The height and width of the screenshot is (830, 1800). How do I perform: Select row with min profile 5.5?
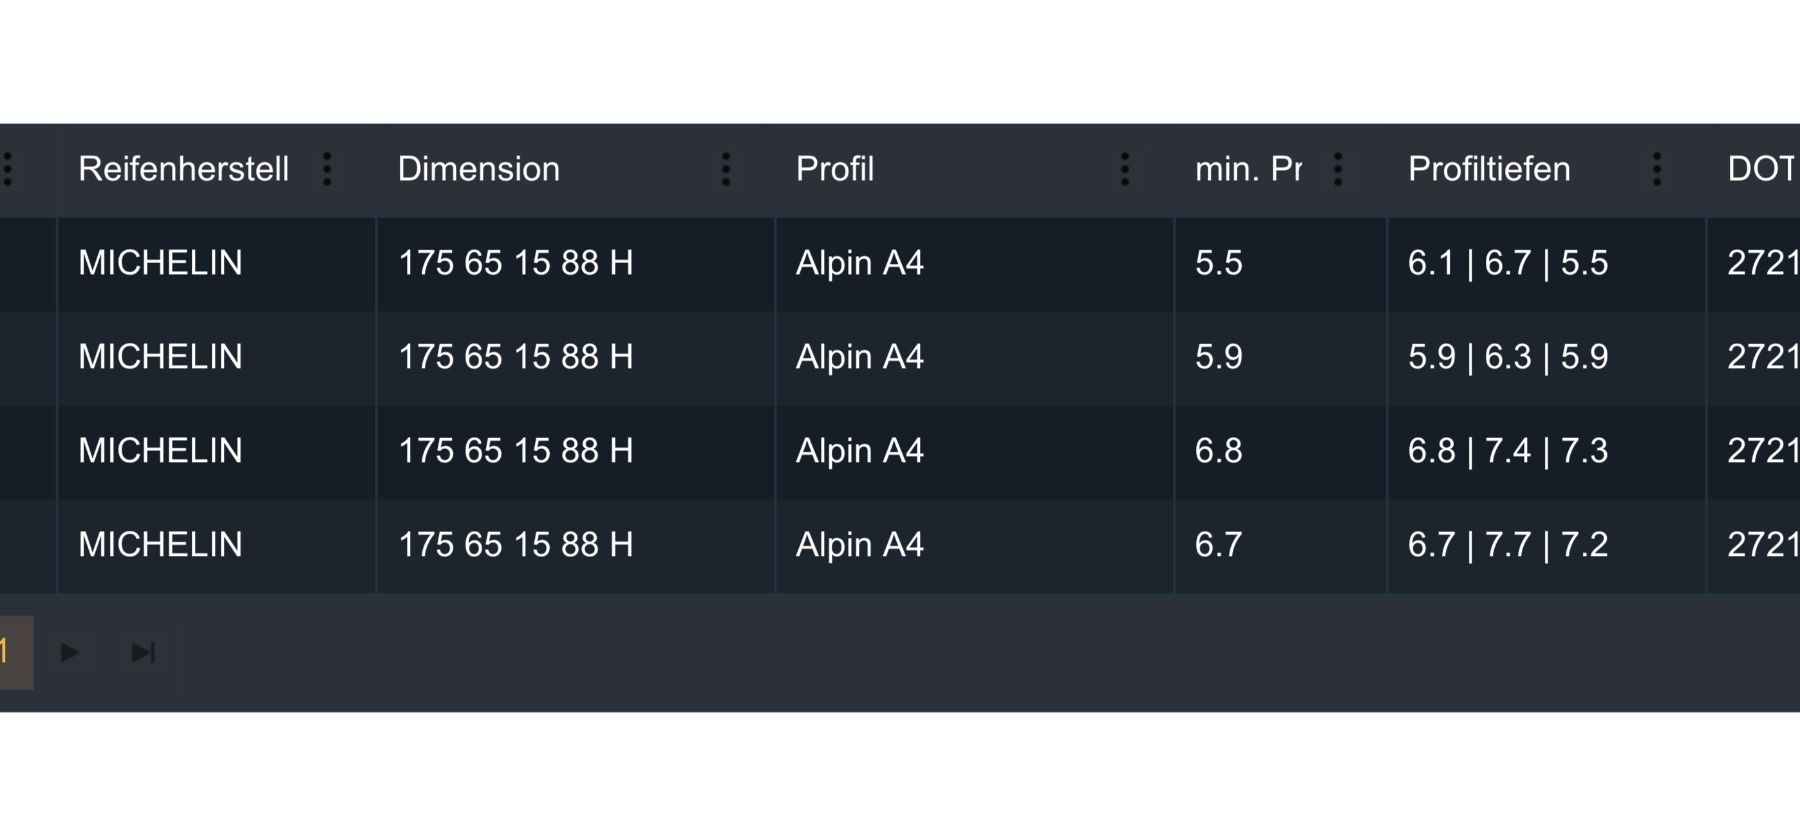point(900,263)
